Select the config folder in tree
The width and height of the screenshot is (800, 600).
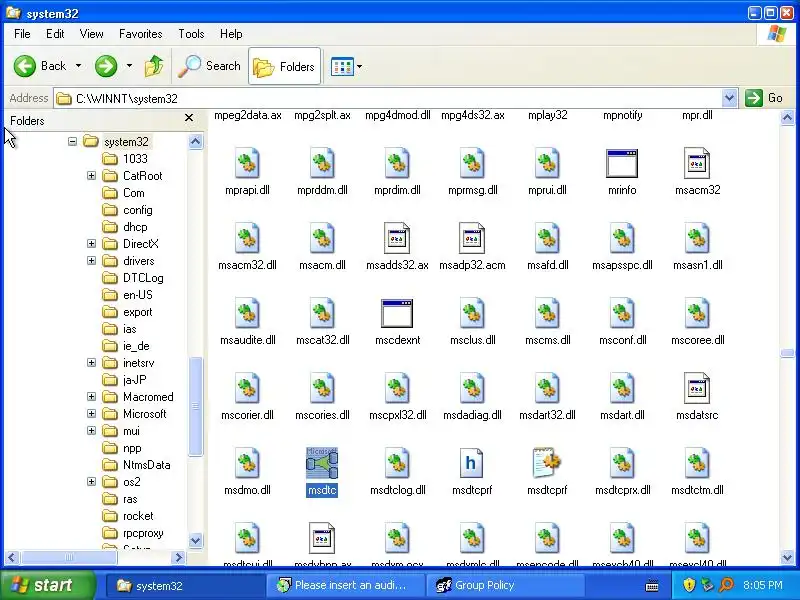pyautogui.click(x=137, y=210)
